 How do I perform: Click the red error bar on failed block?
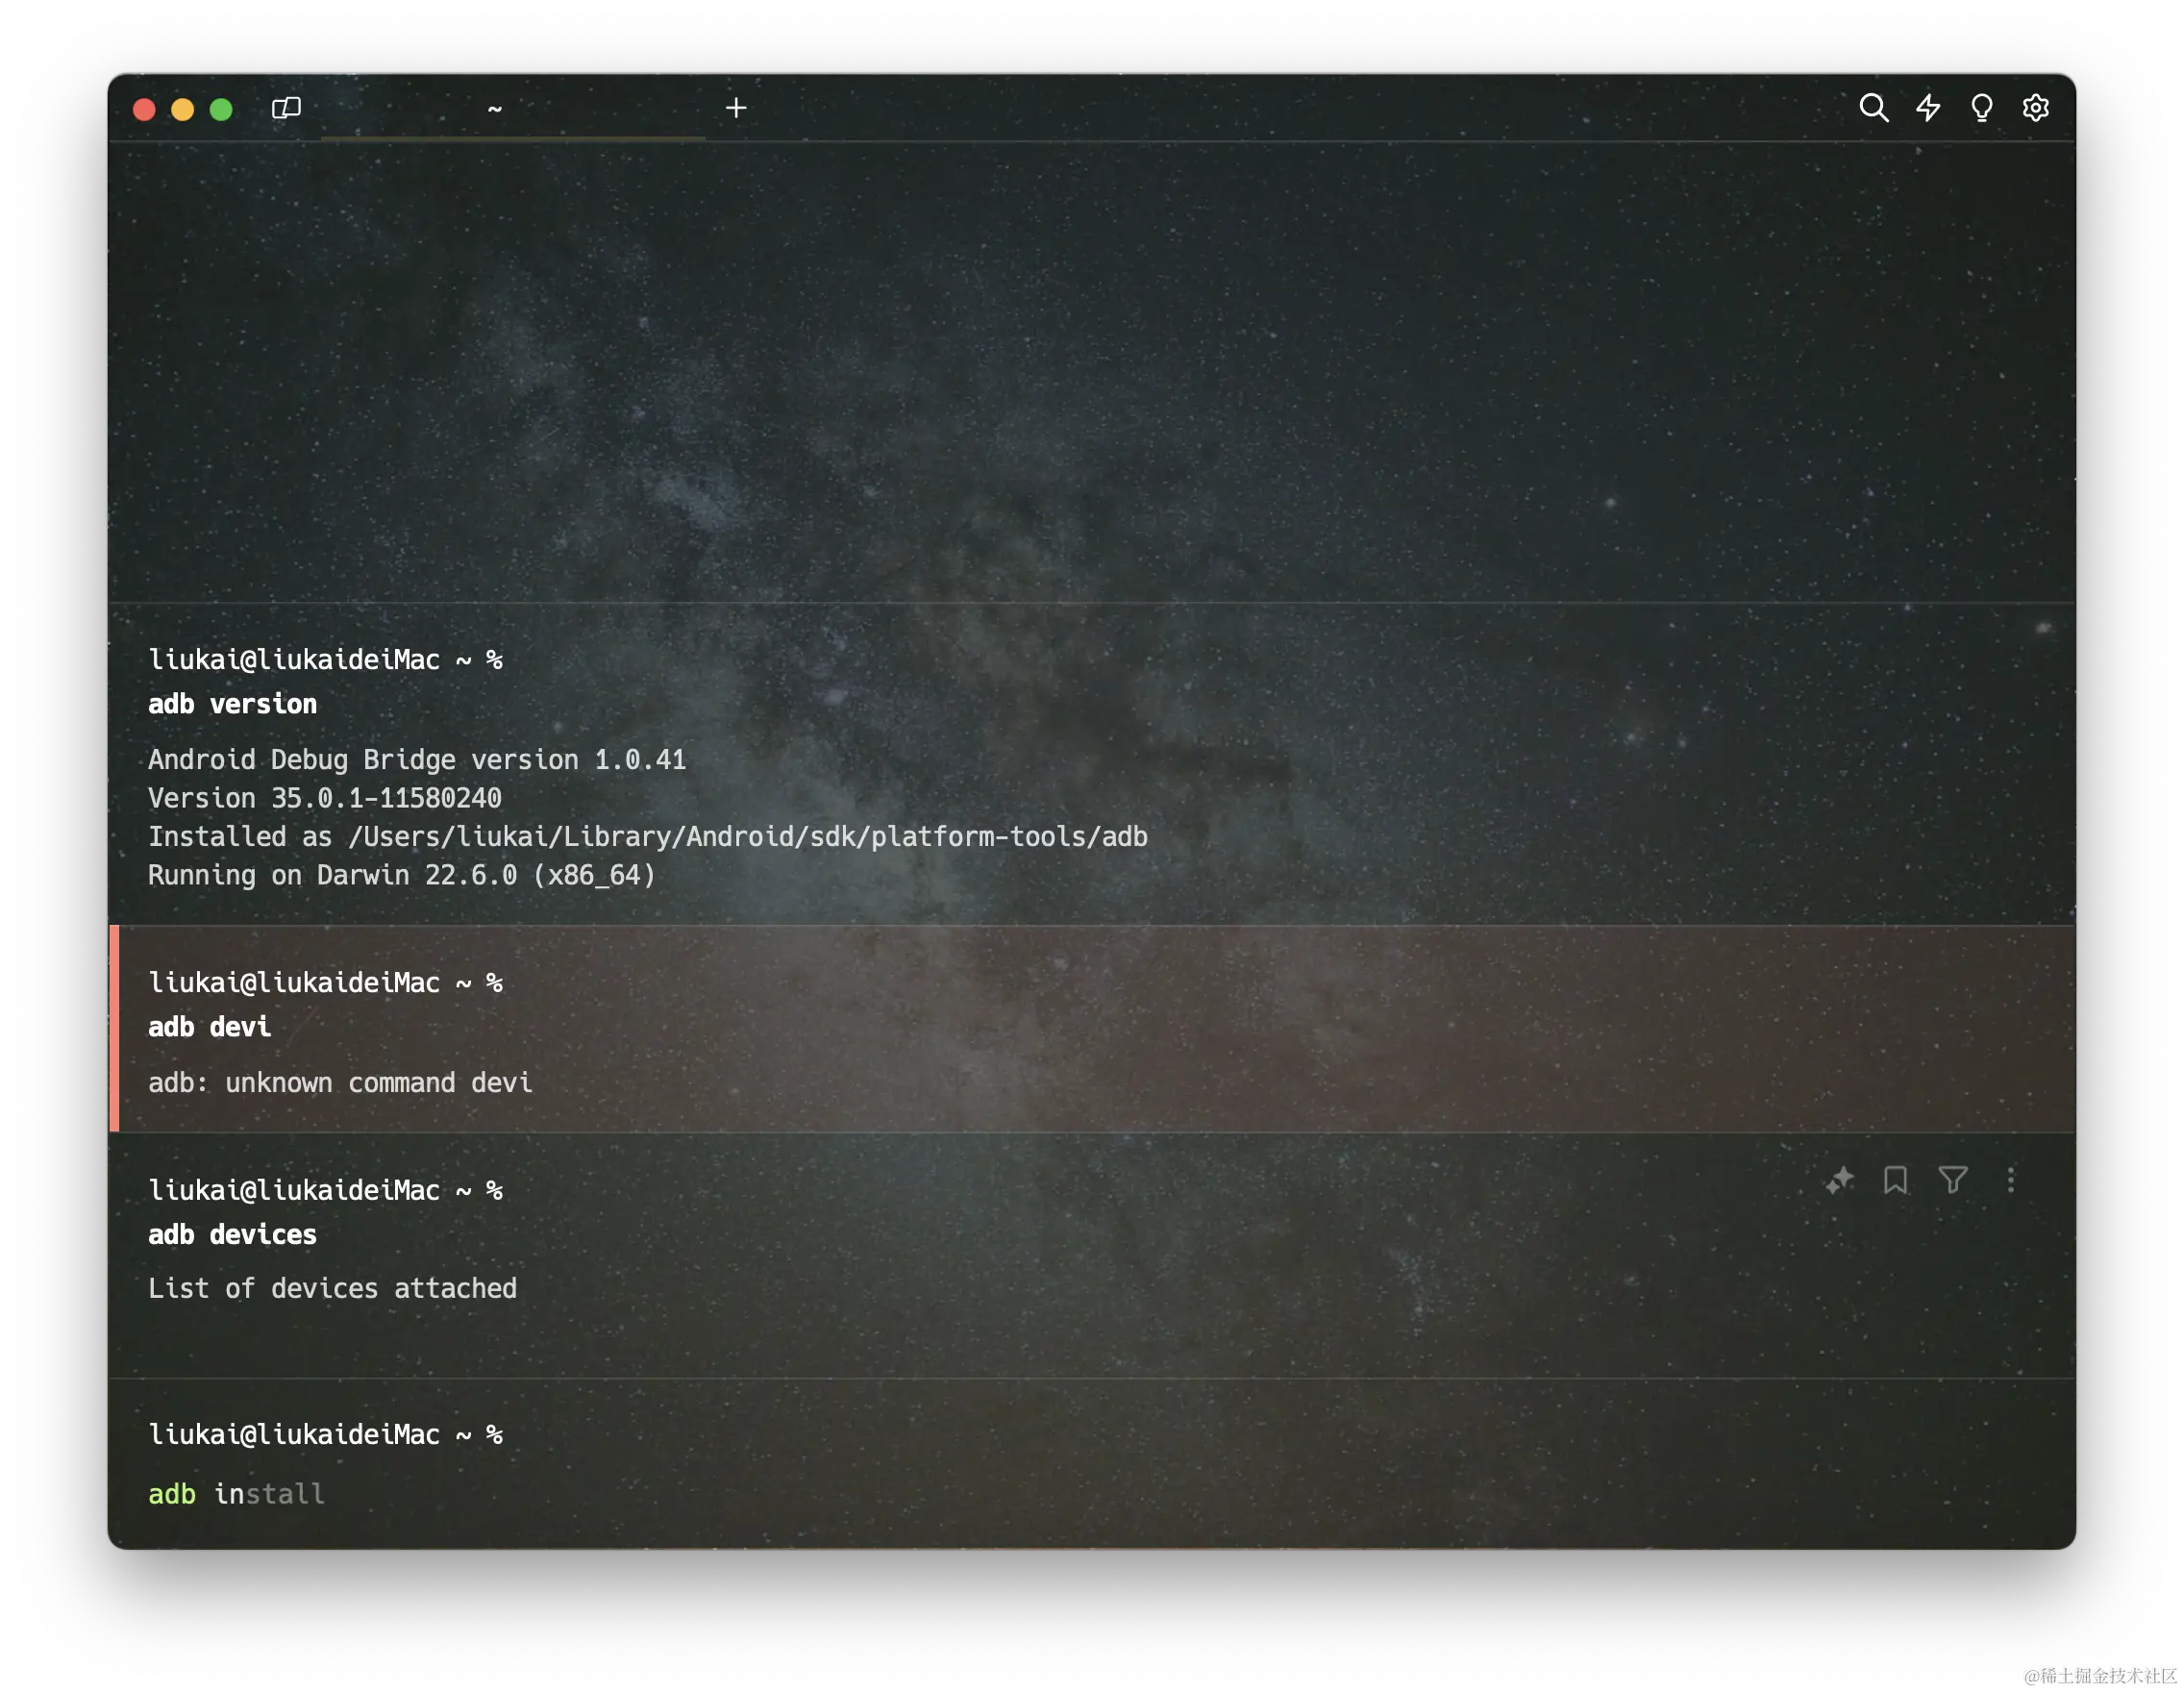pyautogui.click(x=114, y=1028)
